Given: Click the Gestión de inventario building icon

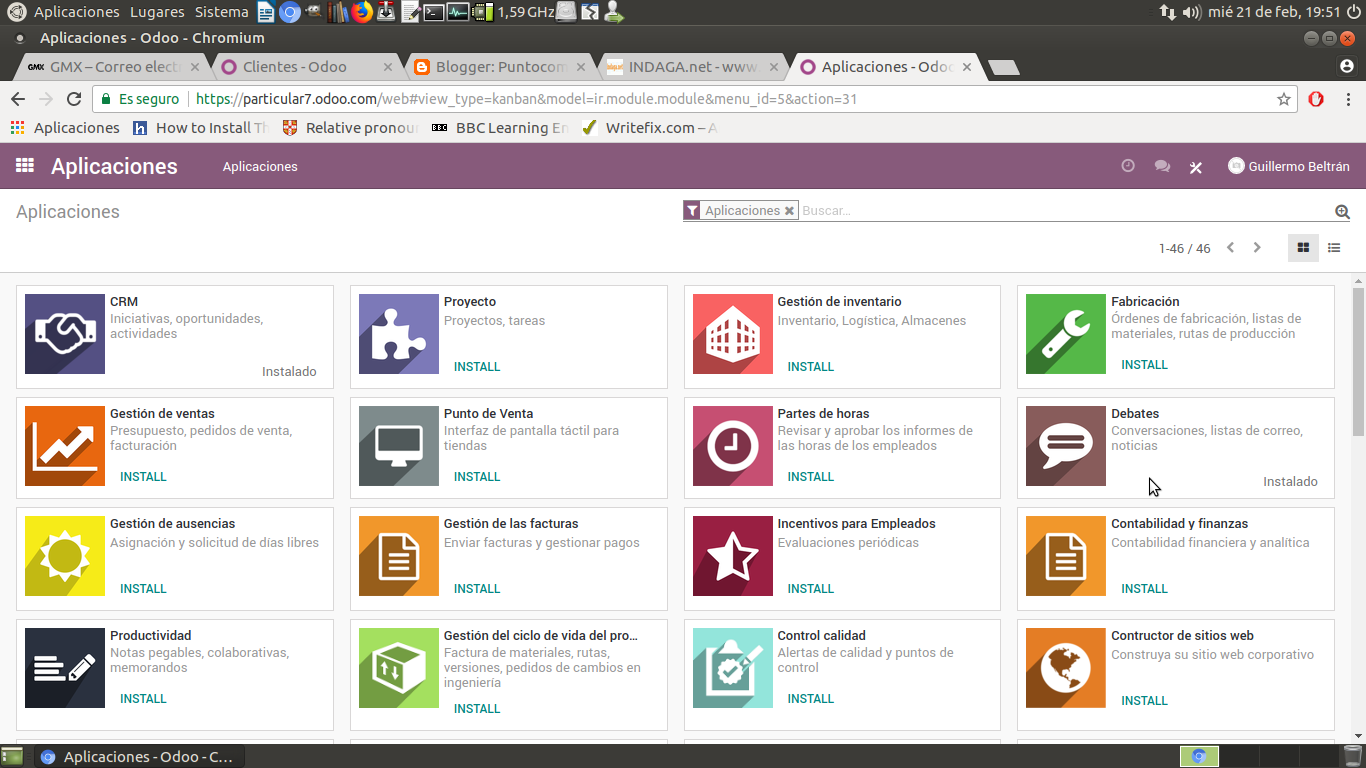Looking at the screenshot, I should click(733, 334).
